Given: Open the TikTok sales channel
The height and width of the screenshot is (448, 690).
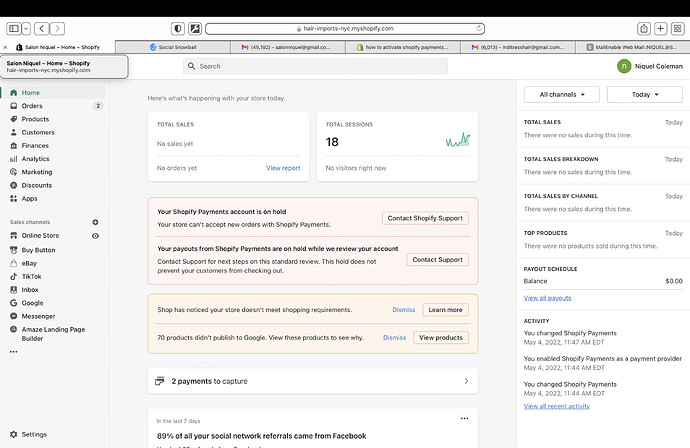Looking at the screenshot, I should (31, 276).
